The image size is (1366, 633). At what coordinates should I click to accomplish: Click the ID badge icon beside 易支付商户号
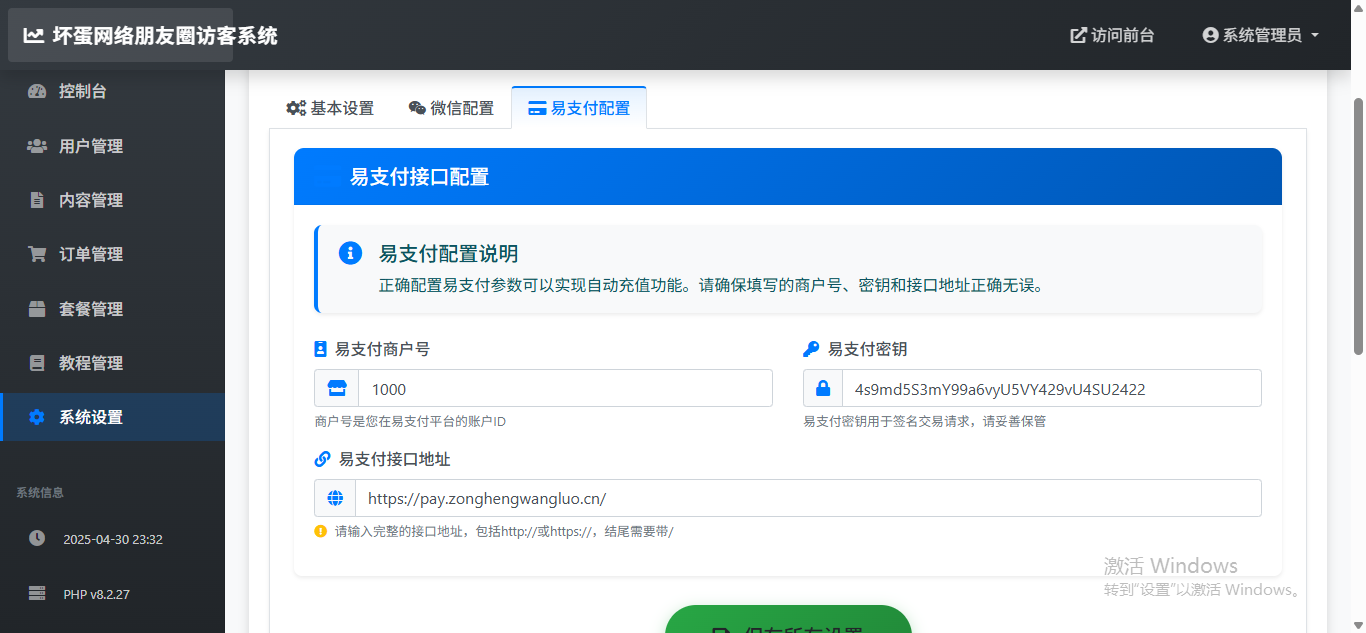[x=321, y=349]
